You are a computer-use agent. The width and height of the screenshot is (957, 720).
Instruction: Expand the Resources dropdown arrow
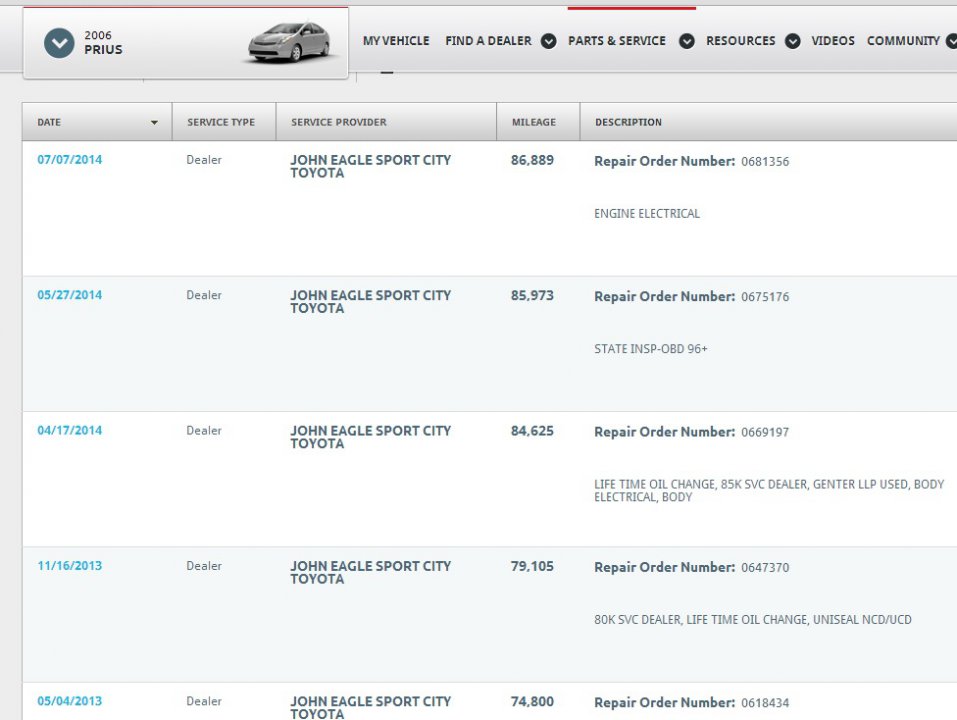coord(793,41)
